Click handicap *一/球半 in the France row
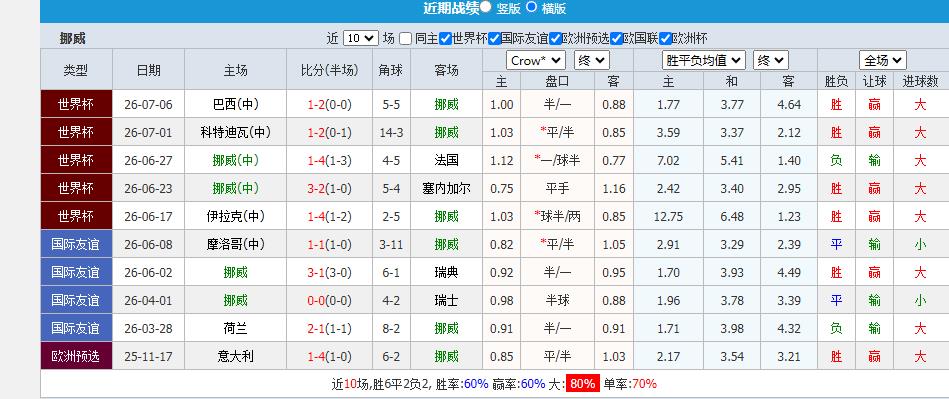 (557, 160)
